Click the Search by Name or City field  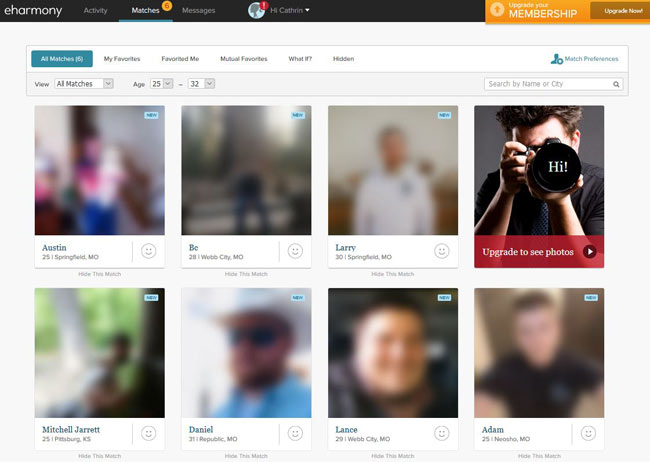coord(548,84)
